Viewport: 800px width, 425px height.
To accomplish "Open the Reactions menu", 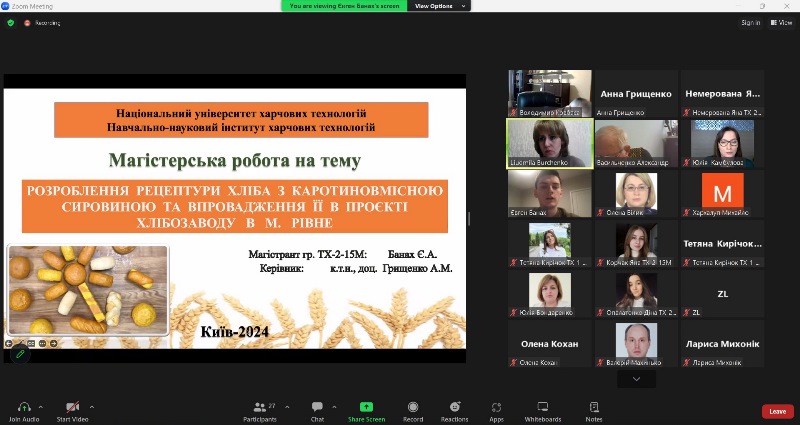I will point(455,411).
